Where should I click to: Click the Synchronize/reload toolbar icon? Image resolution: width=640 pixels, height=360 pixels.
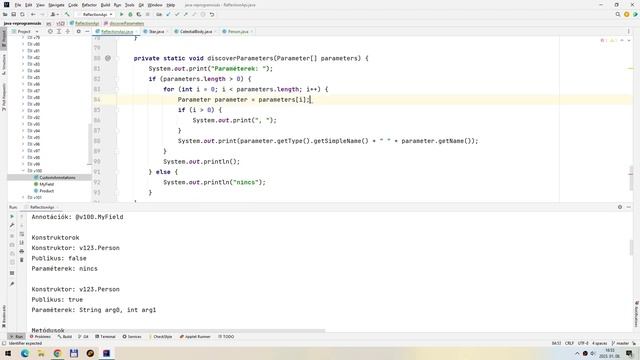point(22,14)
